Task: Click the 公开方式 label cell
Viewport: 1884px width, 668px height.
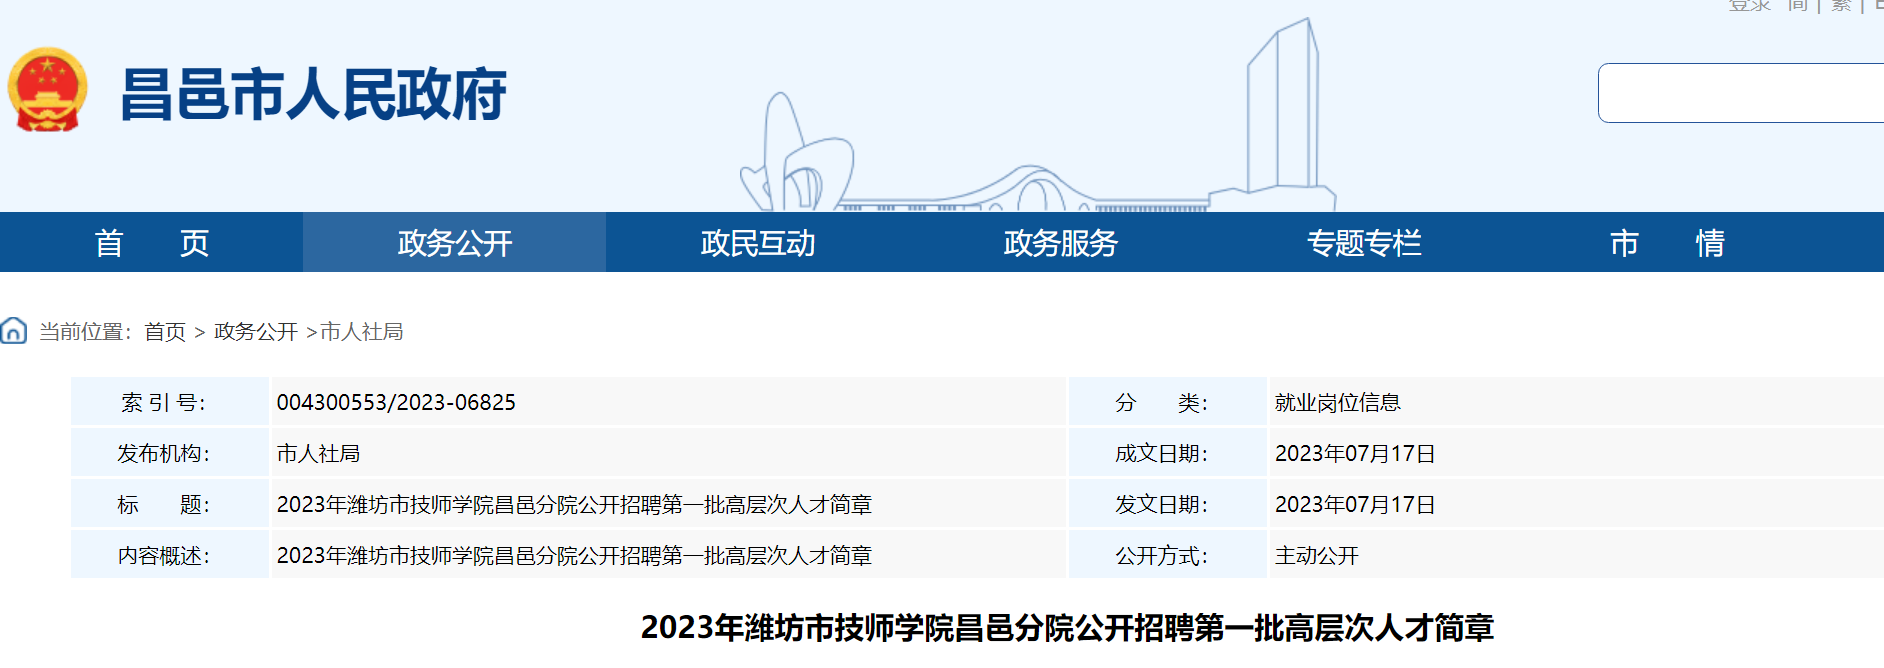Action: (x=1167, y=555)
